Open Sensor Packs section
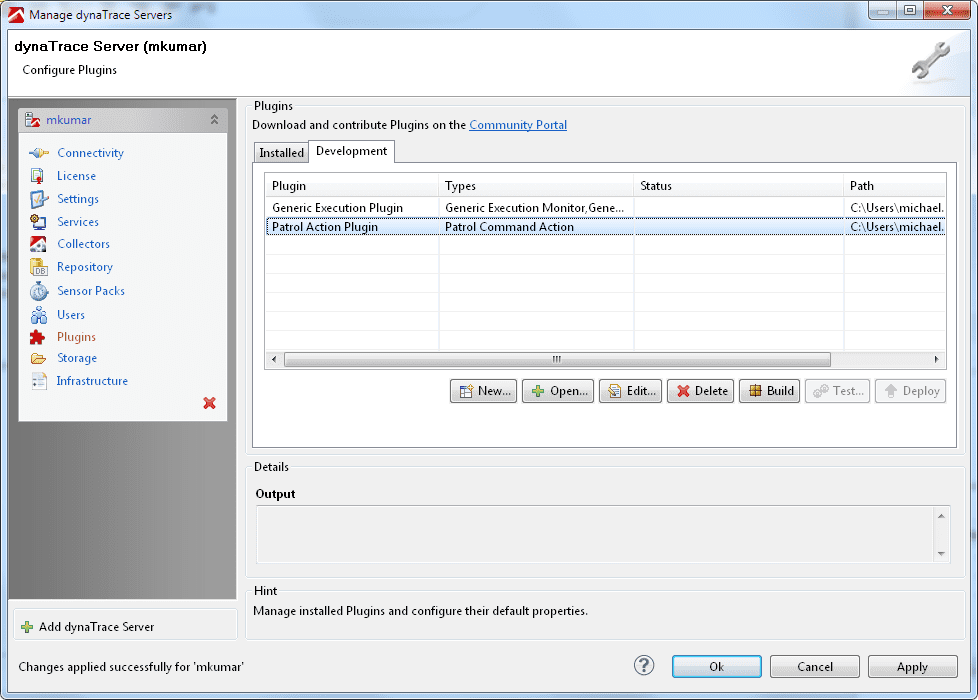 pyautogui.click(x=91, y=291)
